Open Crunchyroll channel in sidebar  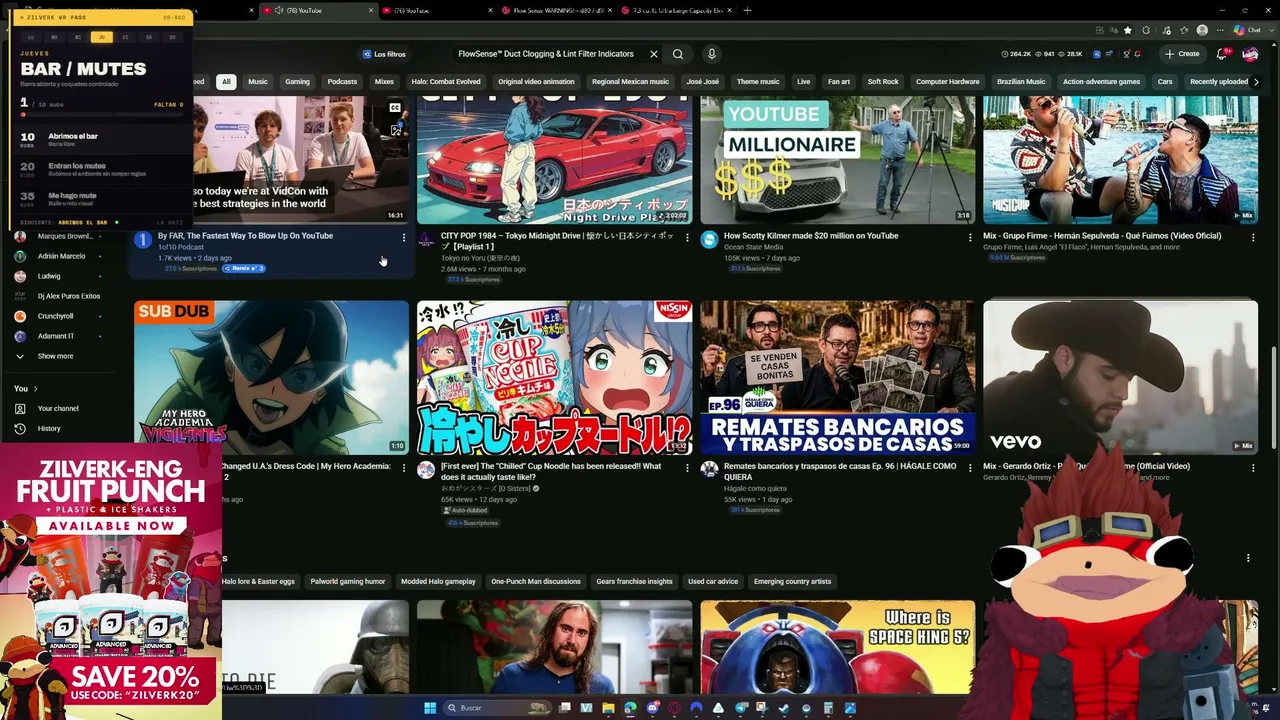coord(56,316)
